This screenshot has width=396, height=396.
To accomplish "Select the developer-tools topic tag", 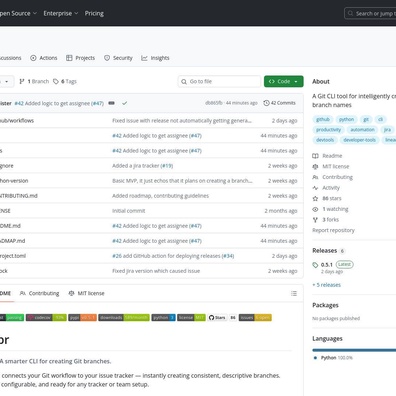I will pos(359,140).
